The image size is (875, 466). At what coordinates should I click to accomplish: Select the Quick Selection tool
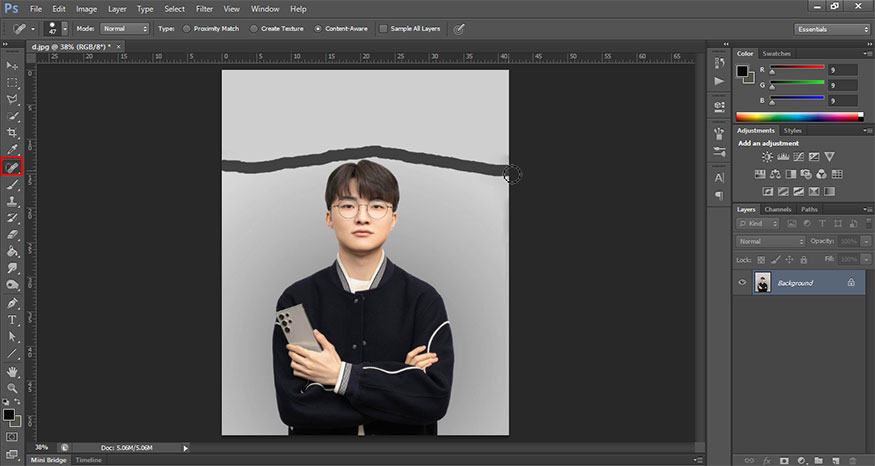point(12,116)
